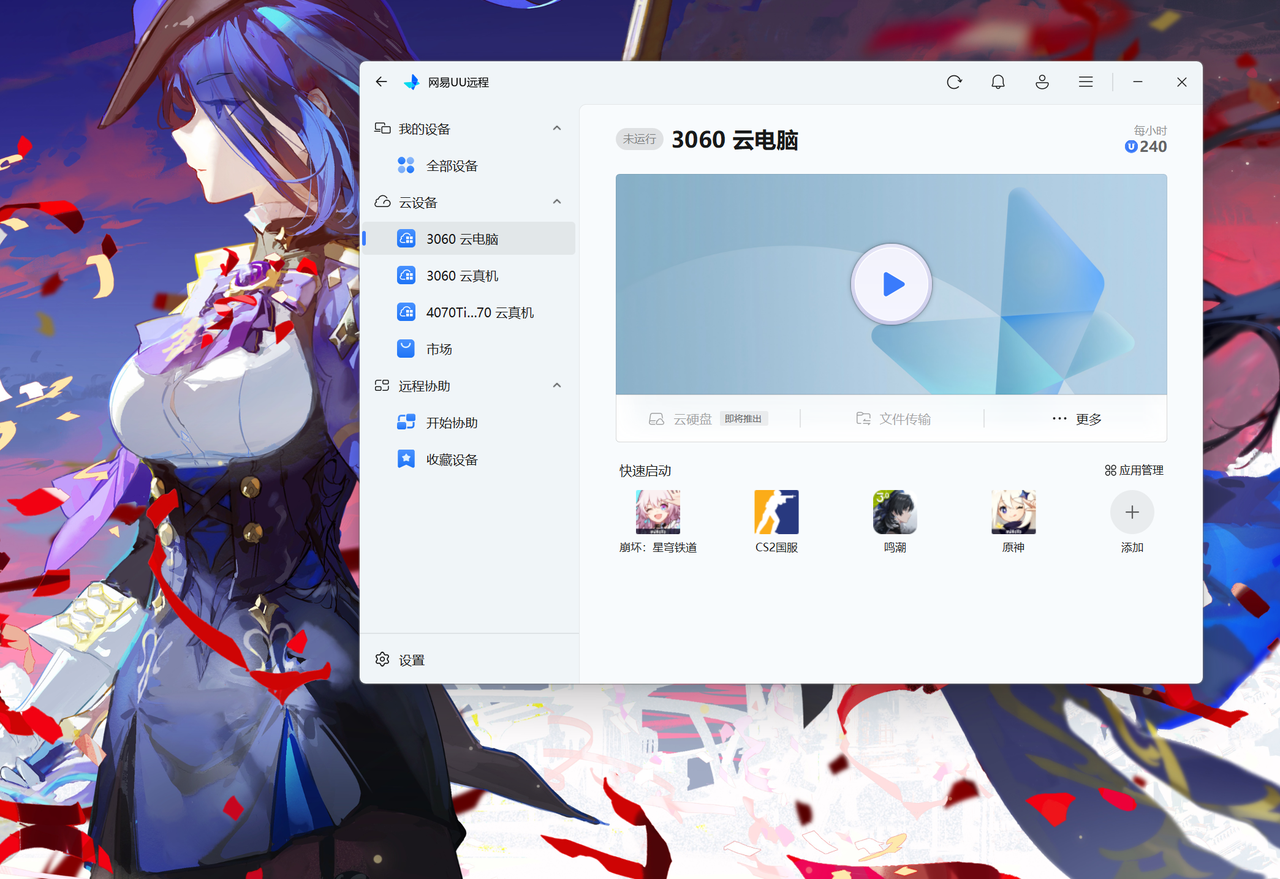Collapse the 云设备 section
This screenshot has height=879, width=1280.
(x=557, y=202)
